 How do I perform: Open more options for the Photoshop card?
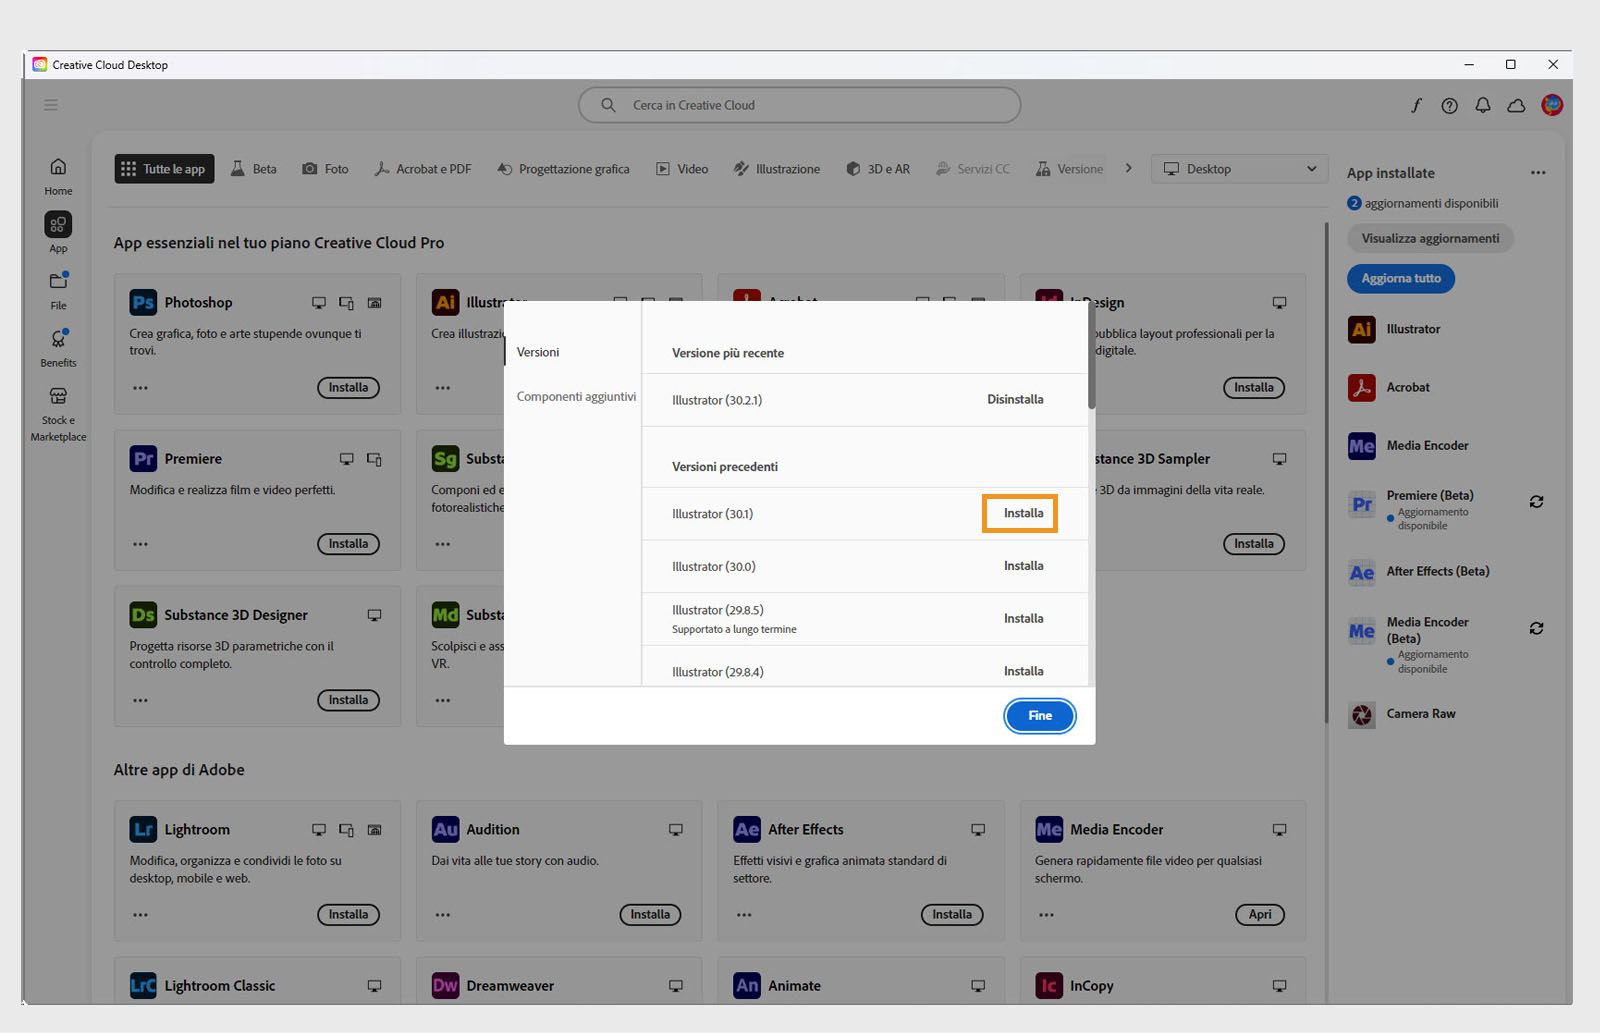(140, 388)
